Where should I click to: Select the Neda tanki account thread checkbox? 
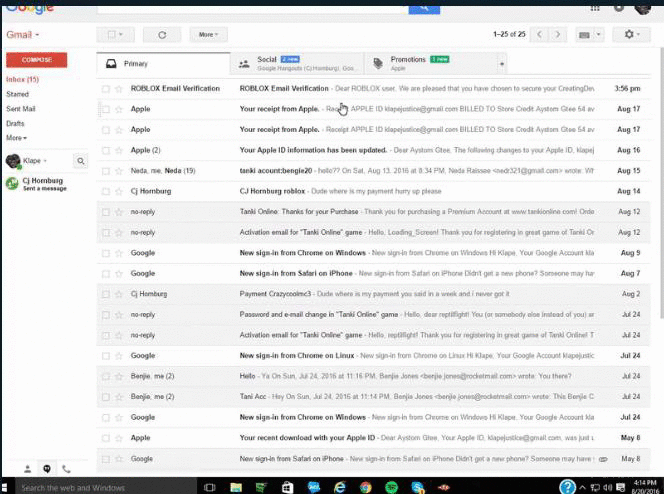click(x=106, y=171)
